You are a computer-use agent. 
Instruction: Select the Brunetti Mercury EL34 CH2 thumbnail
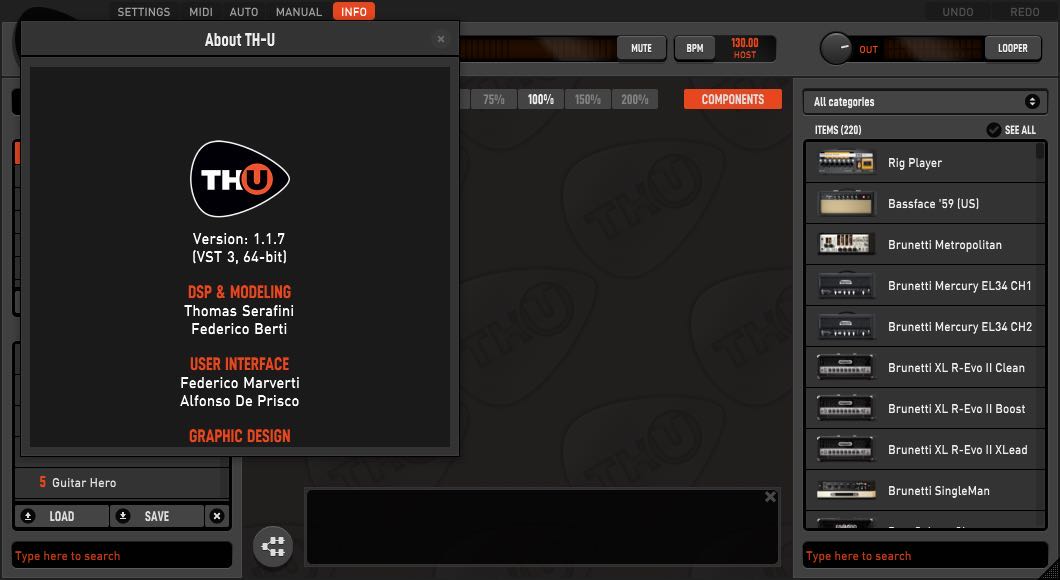[846, 327]
